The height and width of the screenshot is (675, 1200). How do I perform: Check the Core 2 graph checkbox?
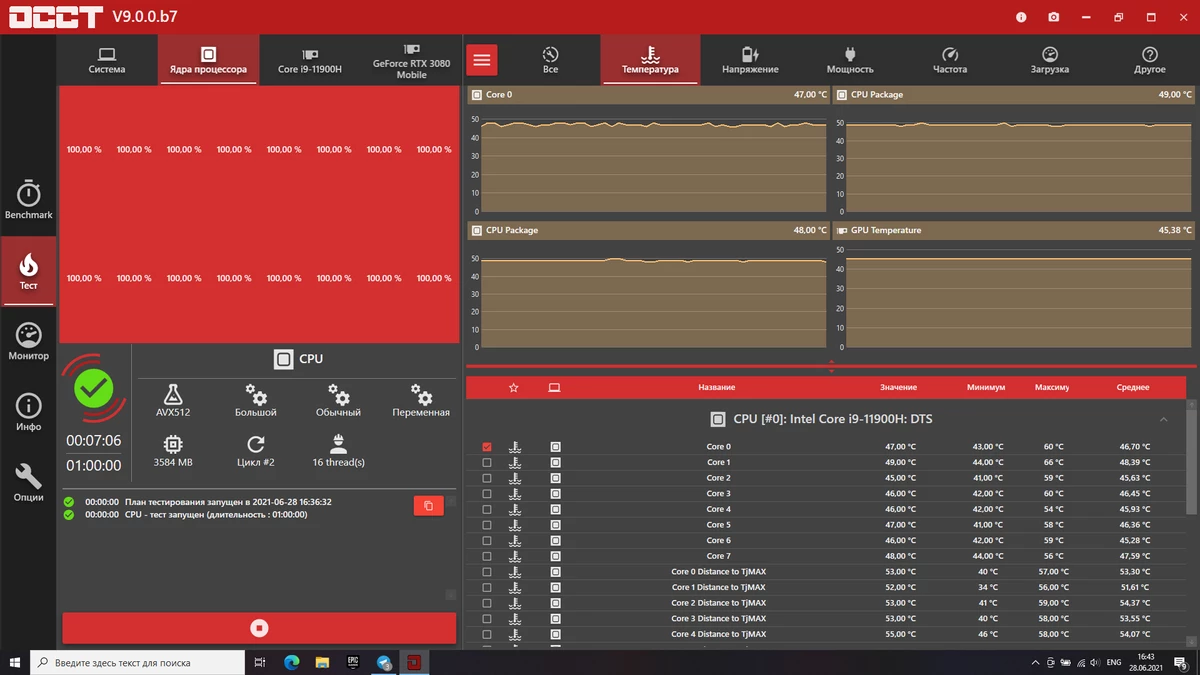pyautogui.click(x=487, y=478)
